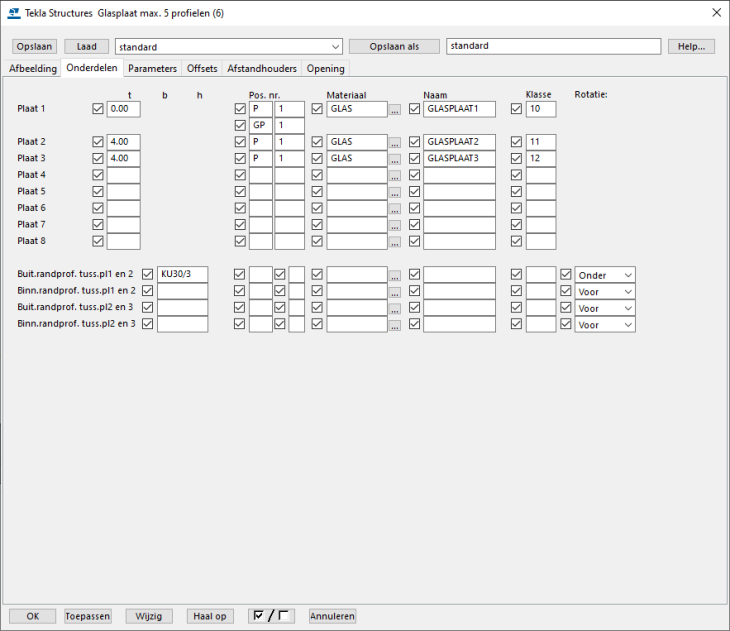The height and width of the screenshot is (631, 730).
Task: Close the Glasplaat dialog window
Action: click(x=716, y=13)
